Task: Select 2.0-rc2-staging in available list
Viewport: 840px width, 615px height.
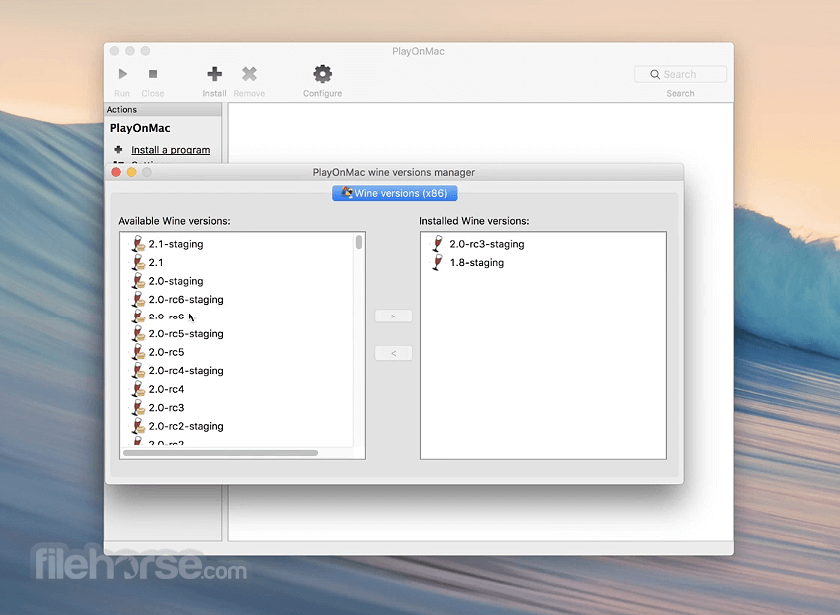Action: (186, 426)
